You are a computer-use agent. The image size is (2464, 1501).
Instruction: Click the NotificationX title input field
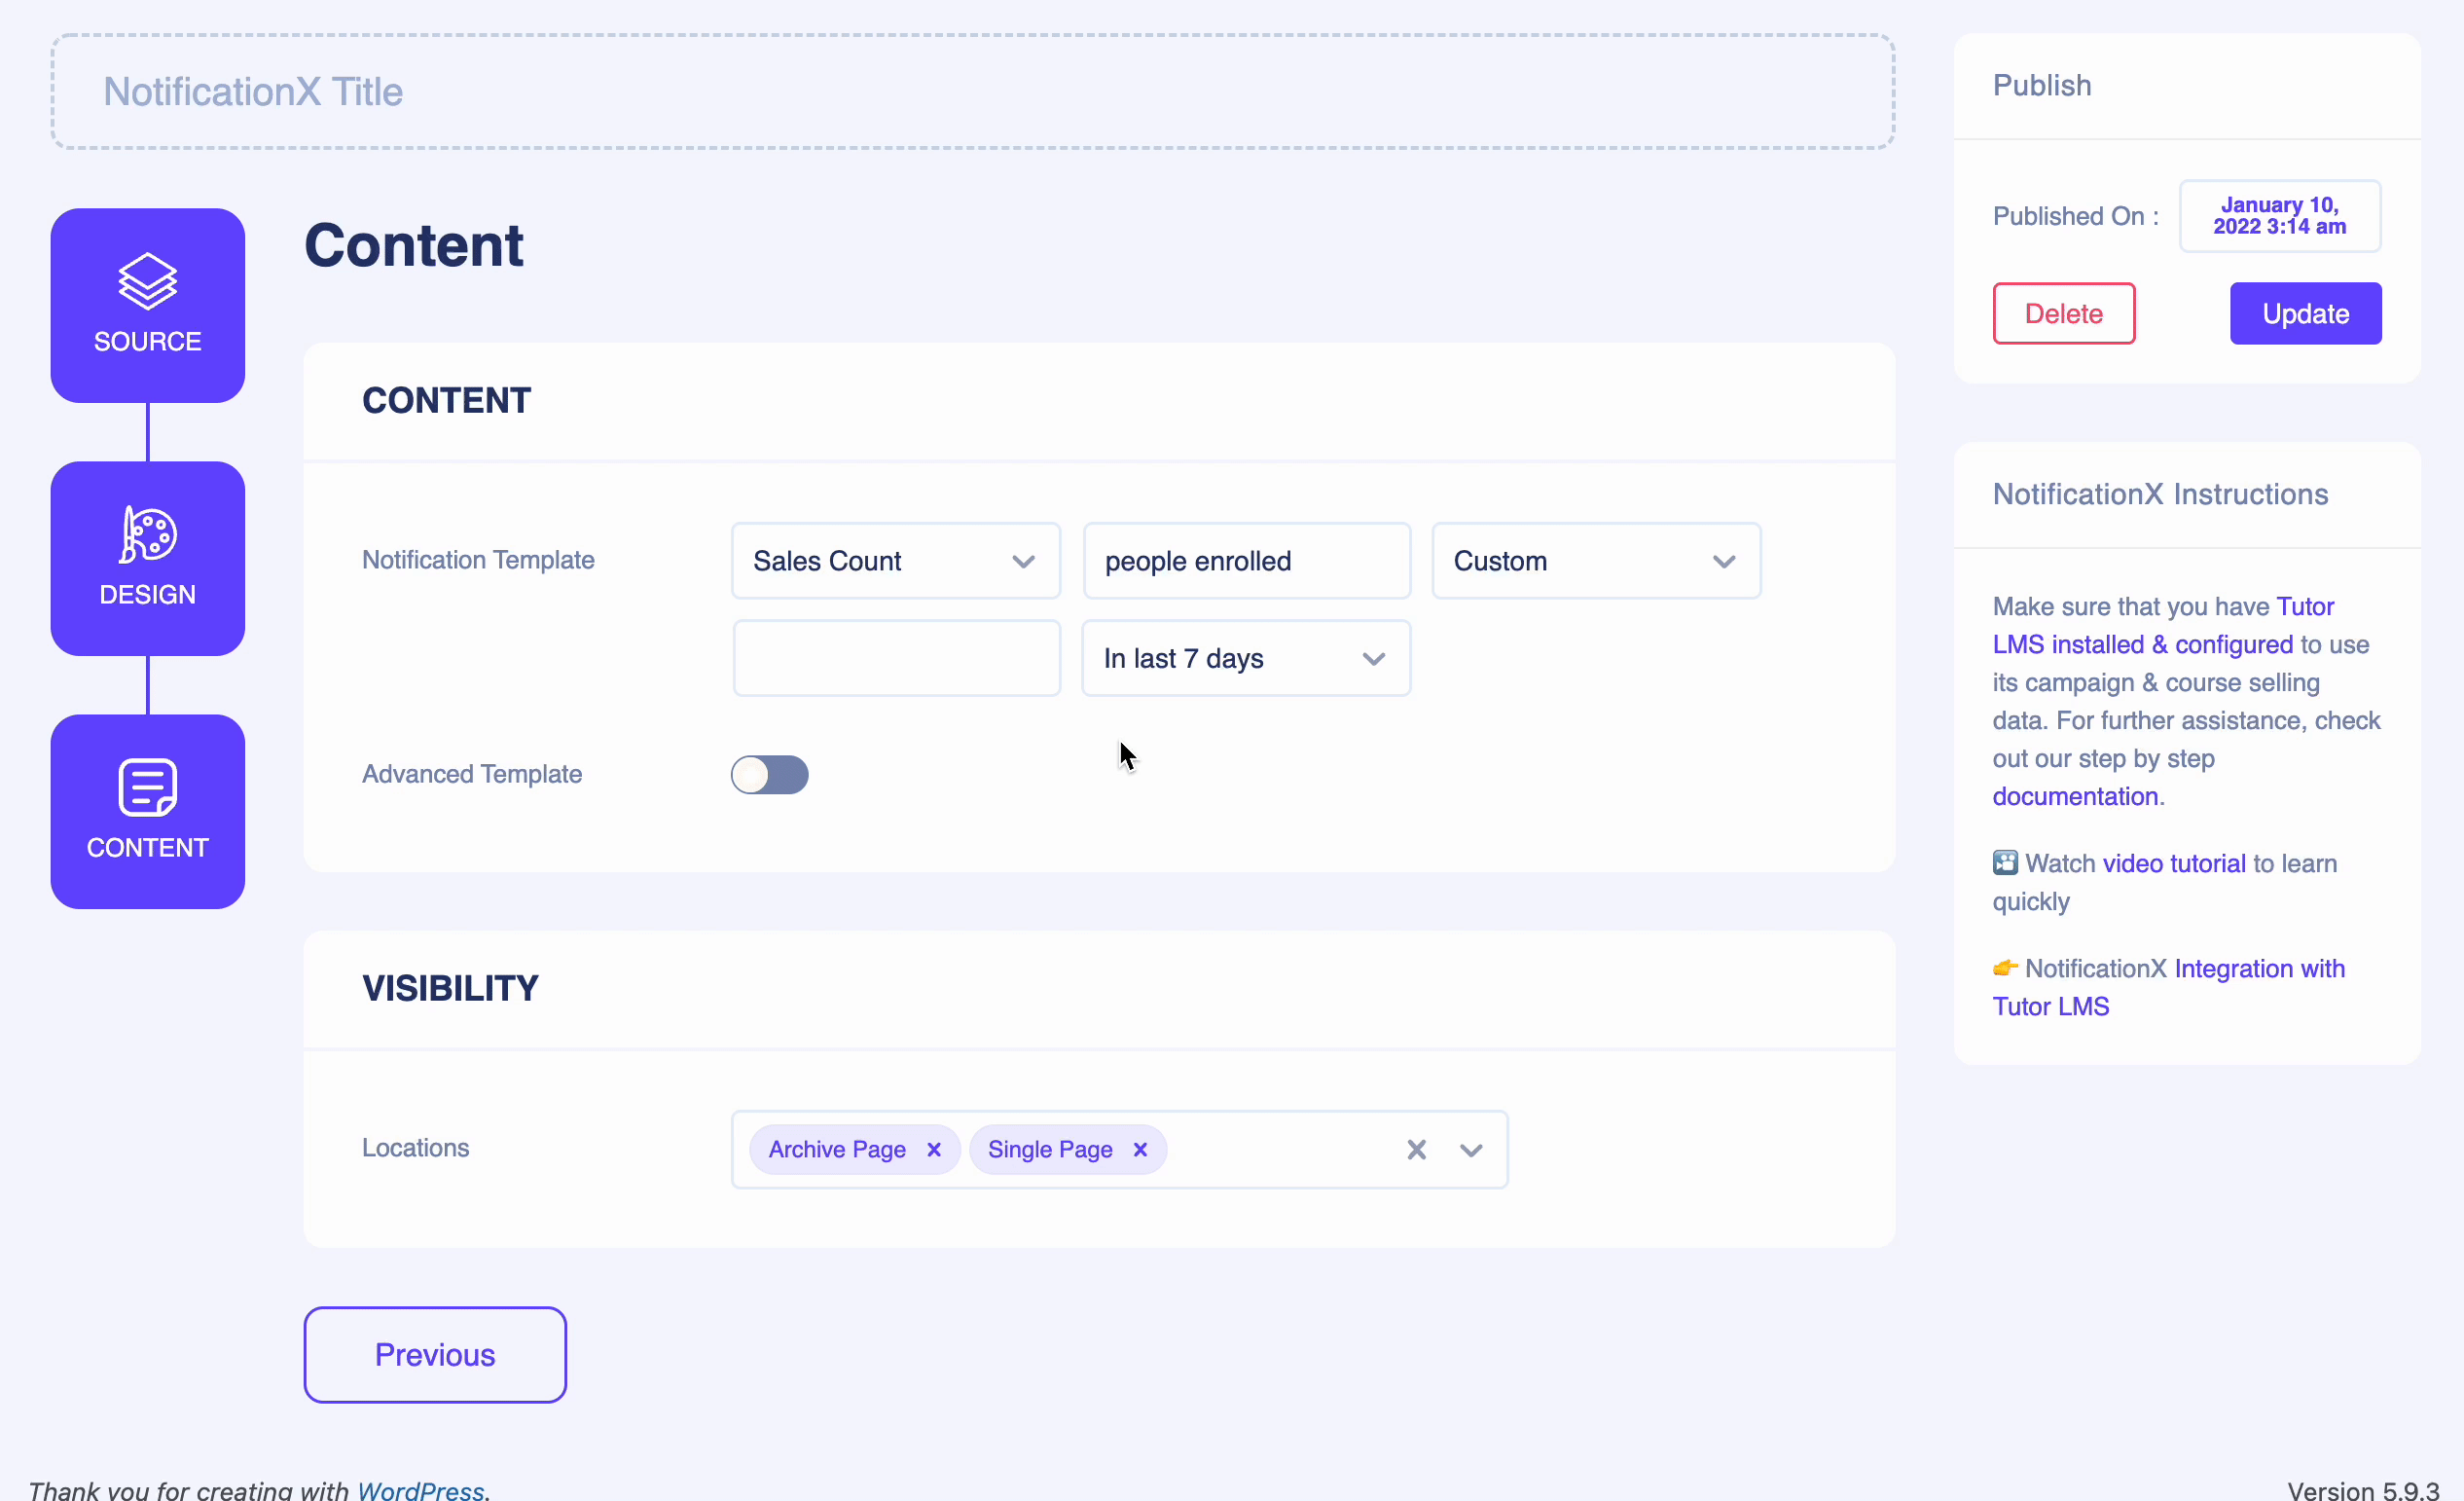coord(973,90)
